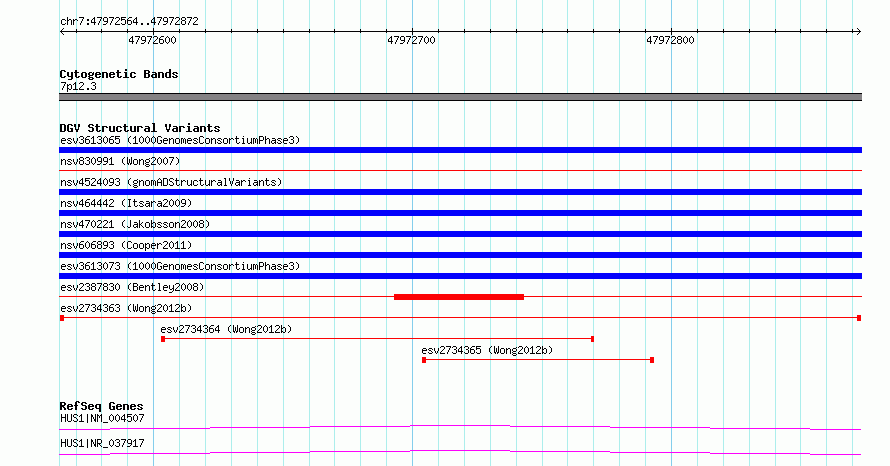Click gene label HUS1|NM_004507
890x466 pixels.
coord(102,418)
